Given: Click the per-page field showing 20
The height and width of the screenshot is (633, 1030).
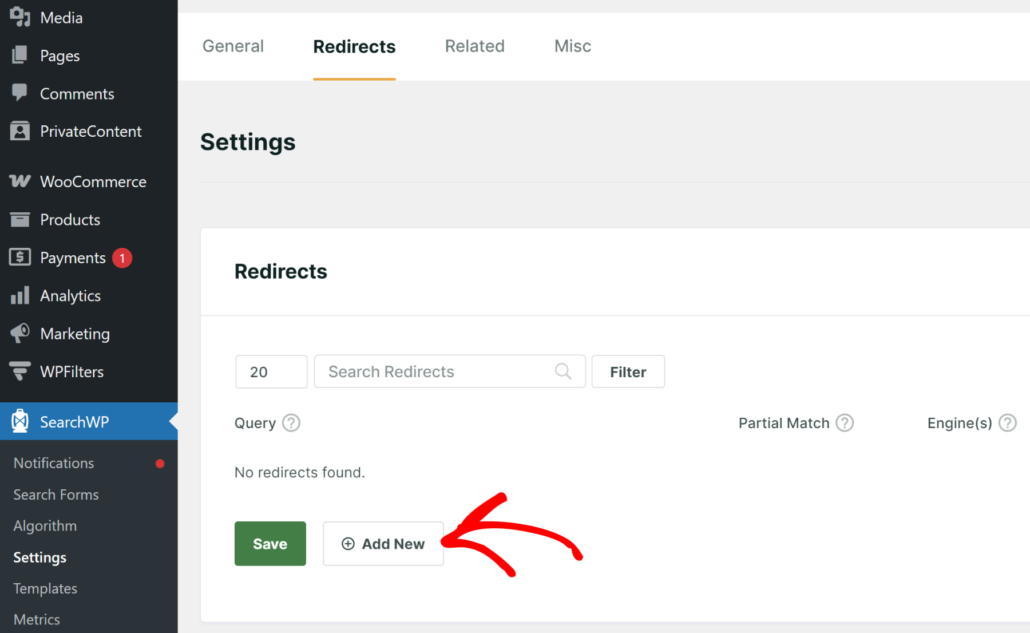Looking at the screenshot, I should tap(271, 372).
